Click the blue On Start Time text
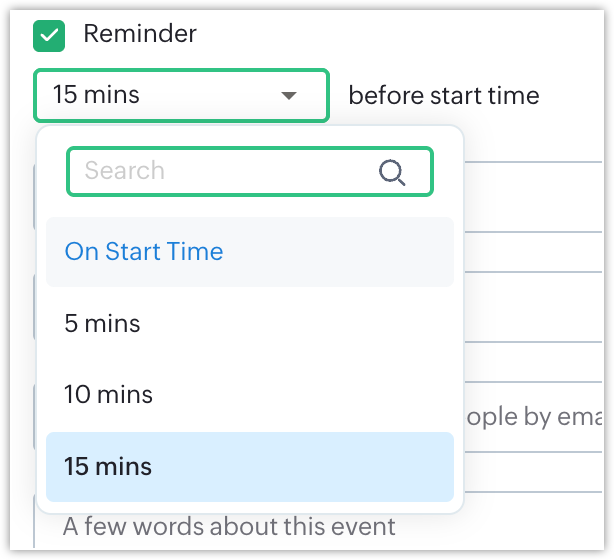This screenshot has height=560, width=614. [x=144, y=251]
